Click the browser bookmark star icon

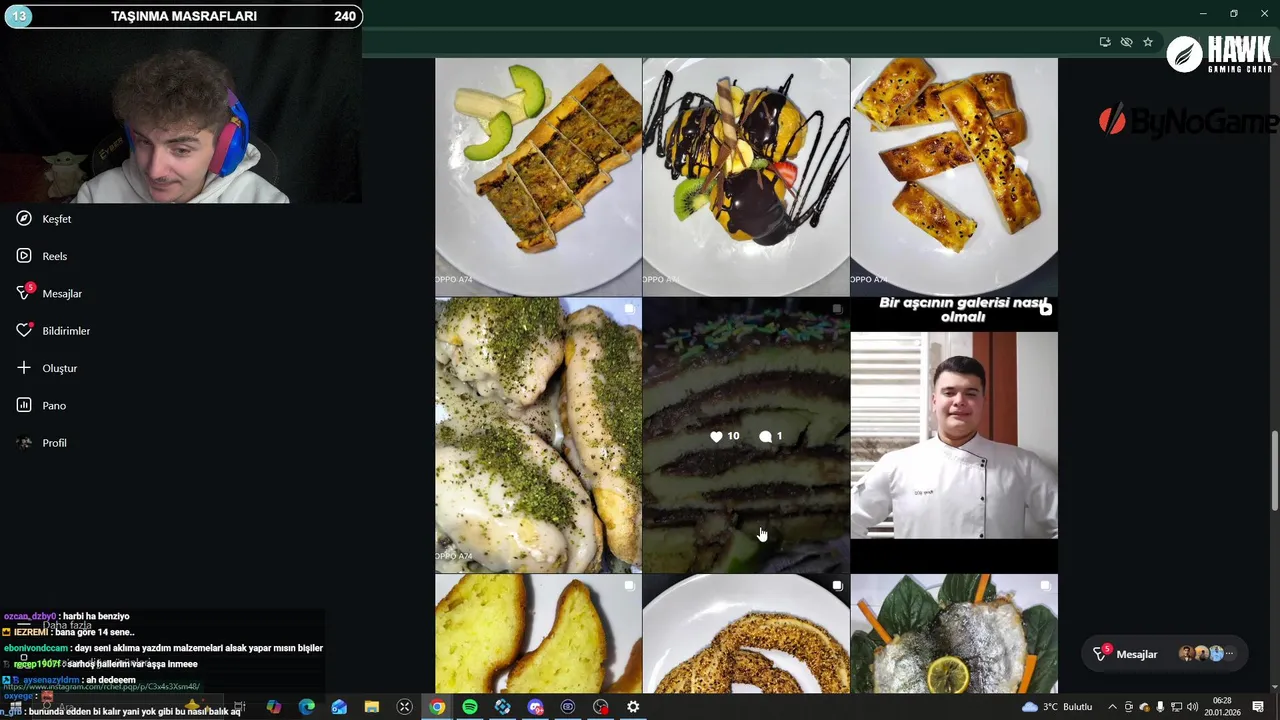1148,42
